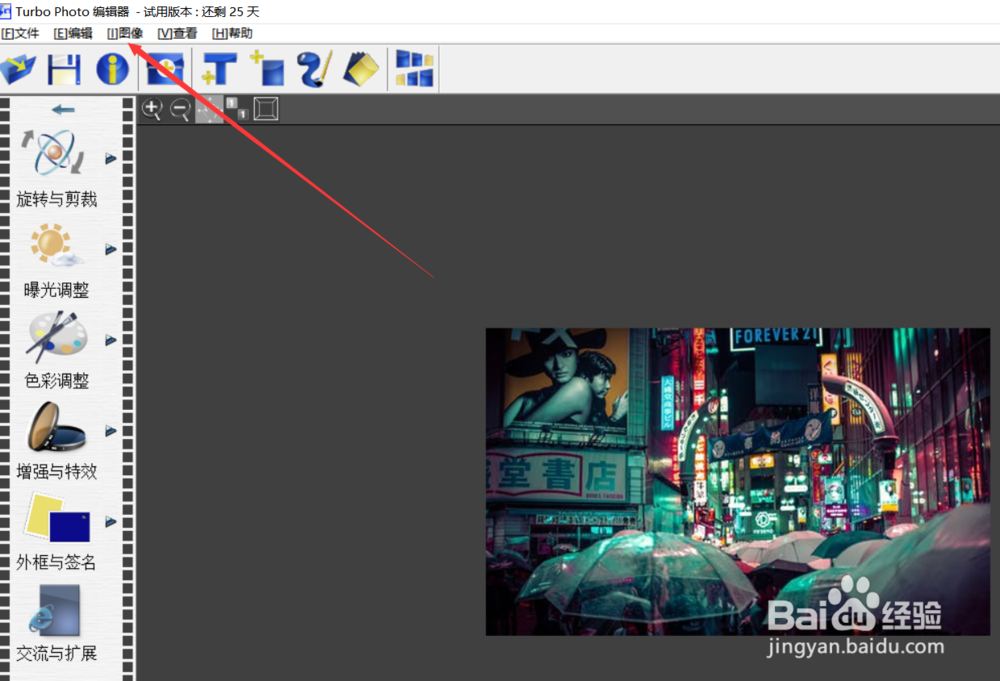1000x681 pixels.
Task: Open the 色彩调整 palette icon
Action: click(56, 335)
